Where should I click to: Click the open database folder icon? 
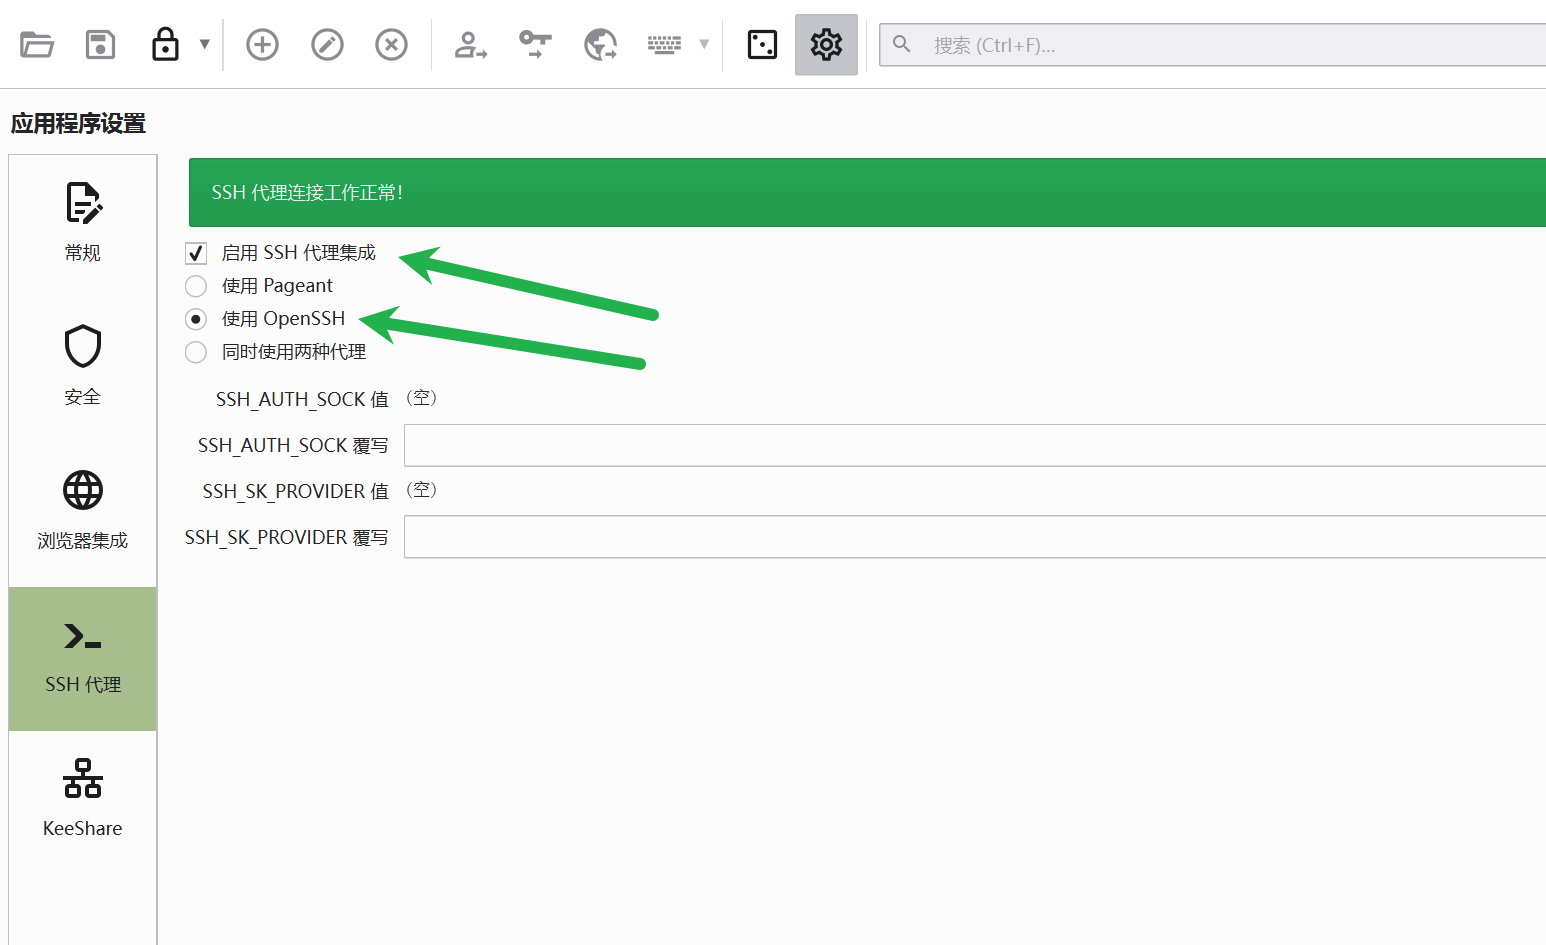(37, 45)
